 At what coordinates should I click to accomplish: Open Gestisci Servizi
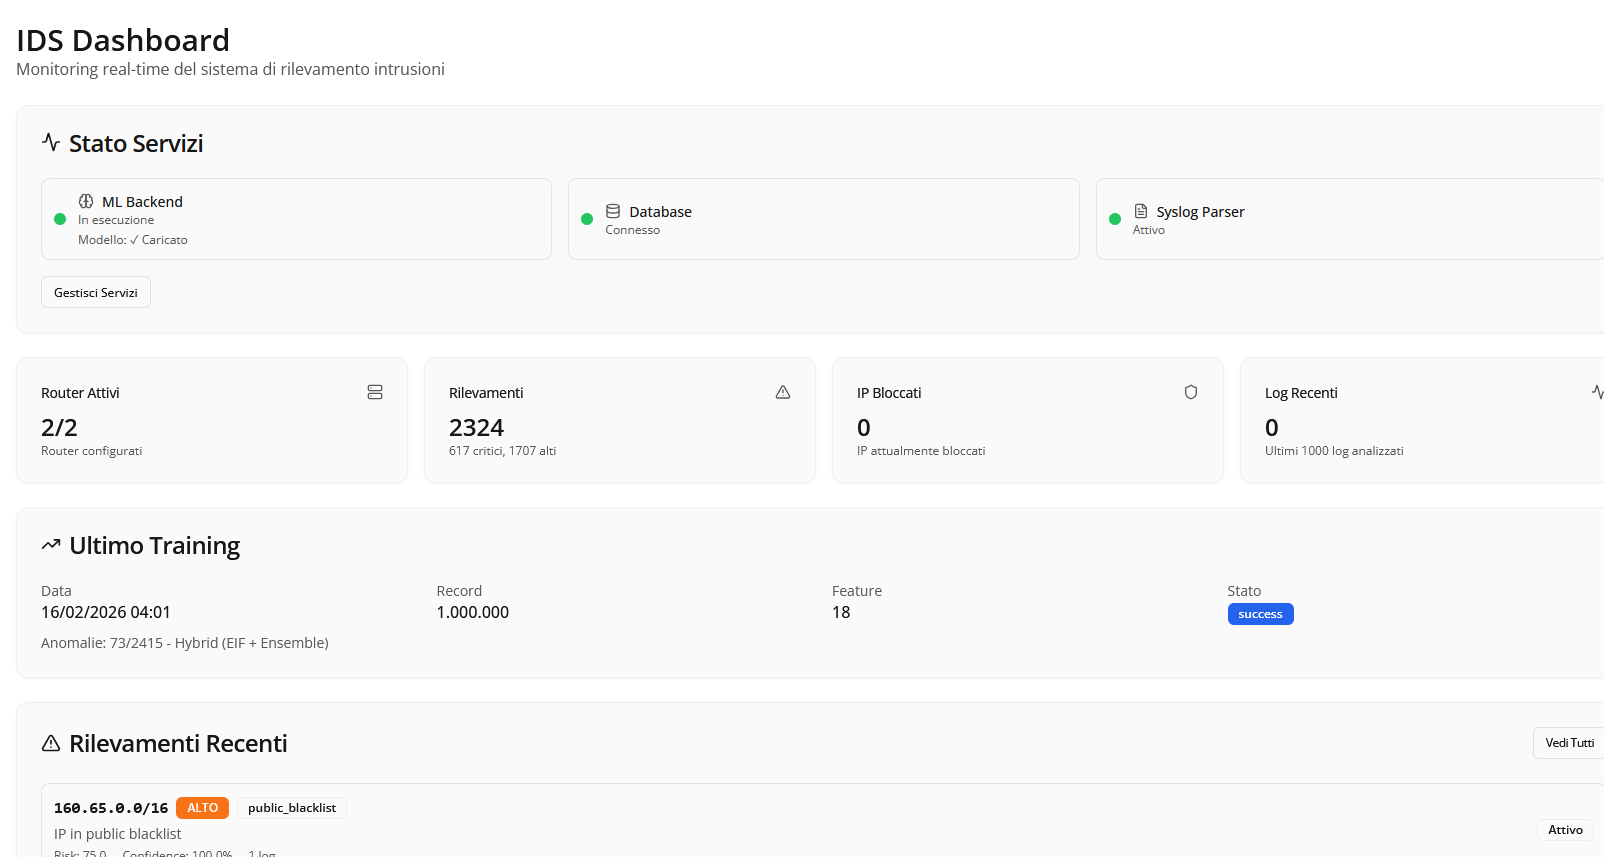click(x=96, y=293)
